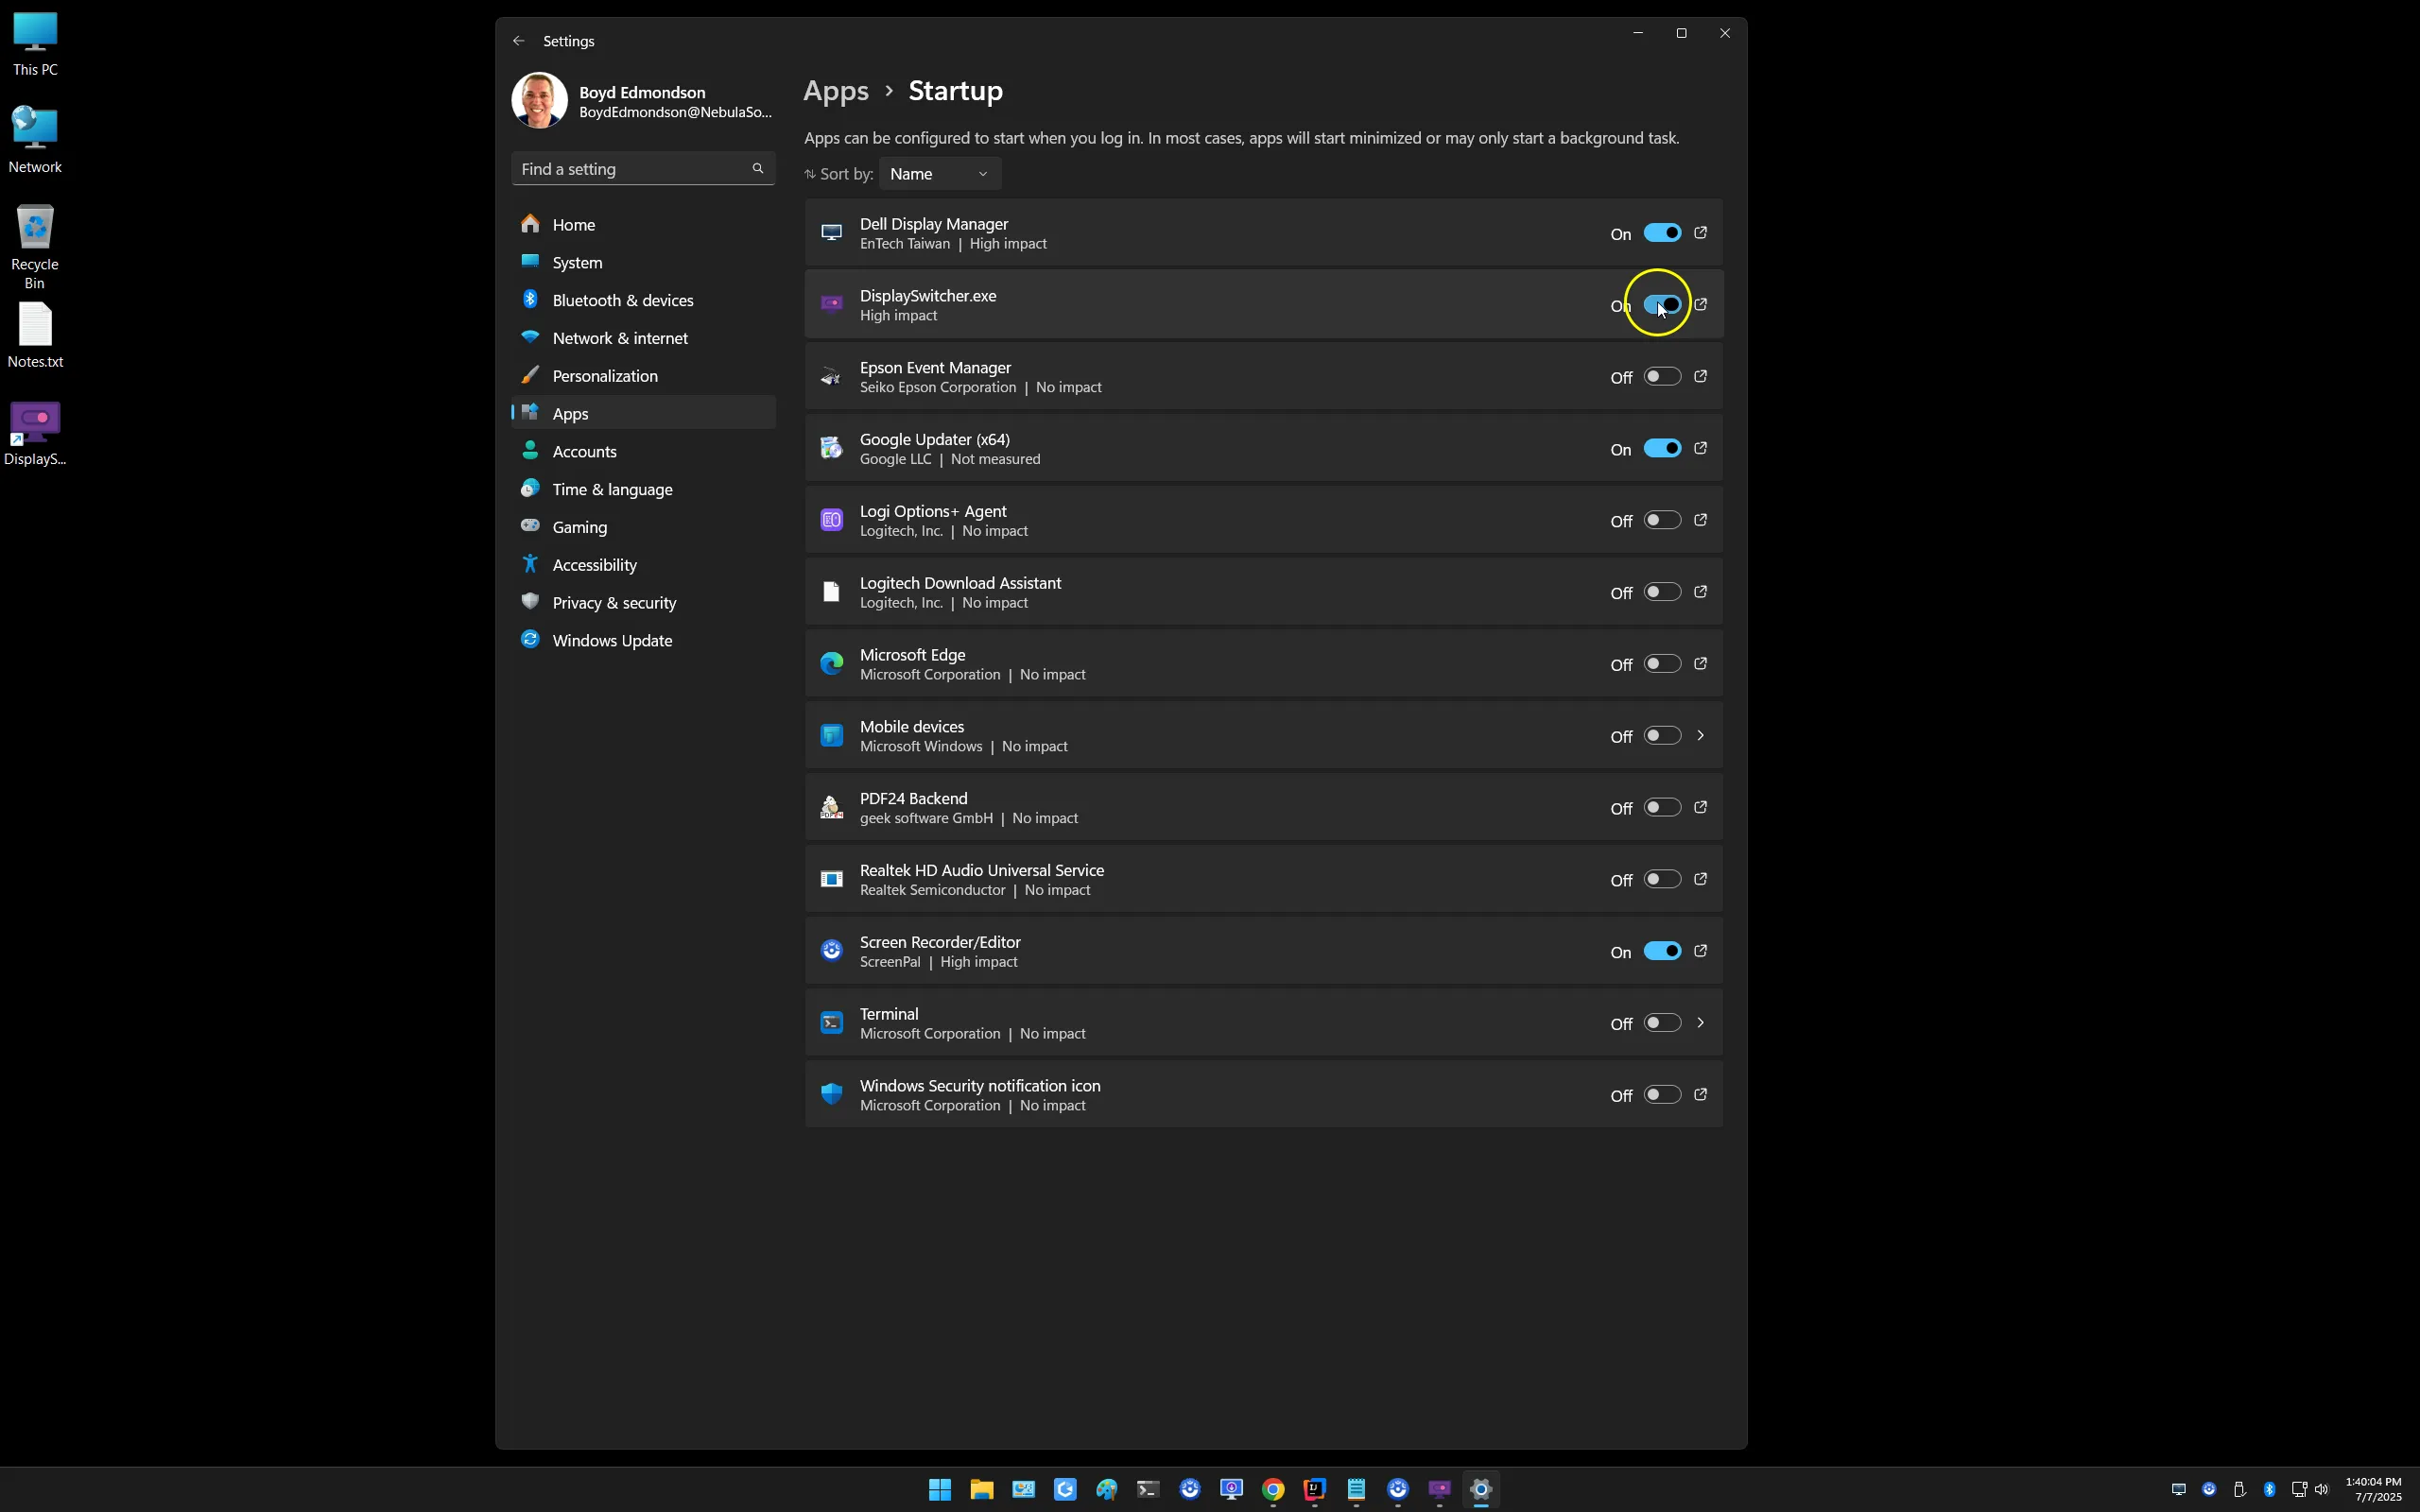
Task: Open File Explorer from the taskbar
Action: pyautogui.click(x=982, y=1489)
